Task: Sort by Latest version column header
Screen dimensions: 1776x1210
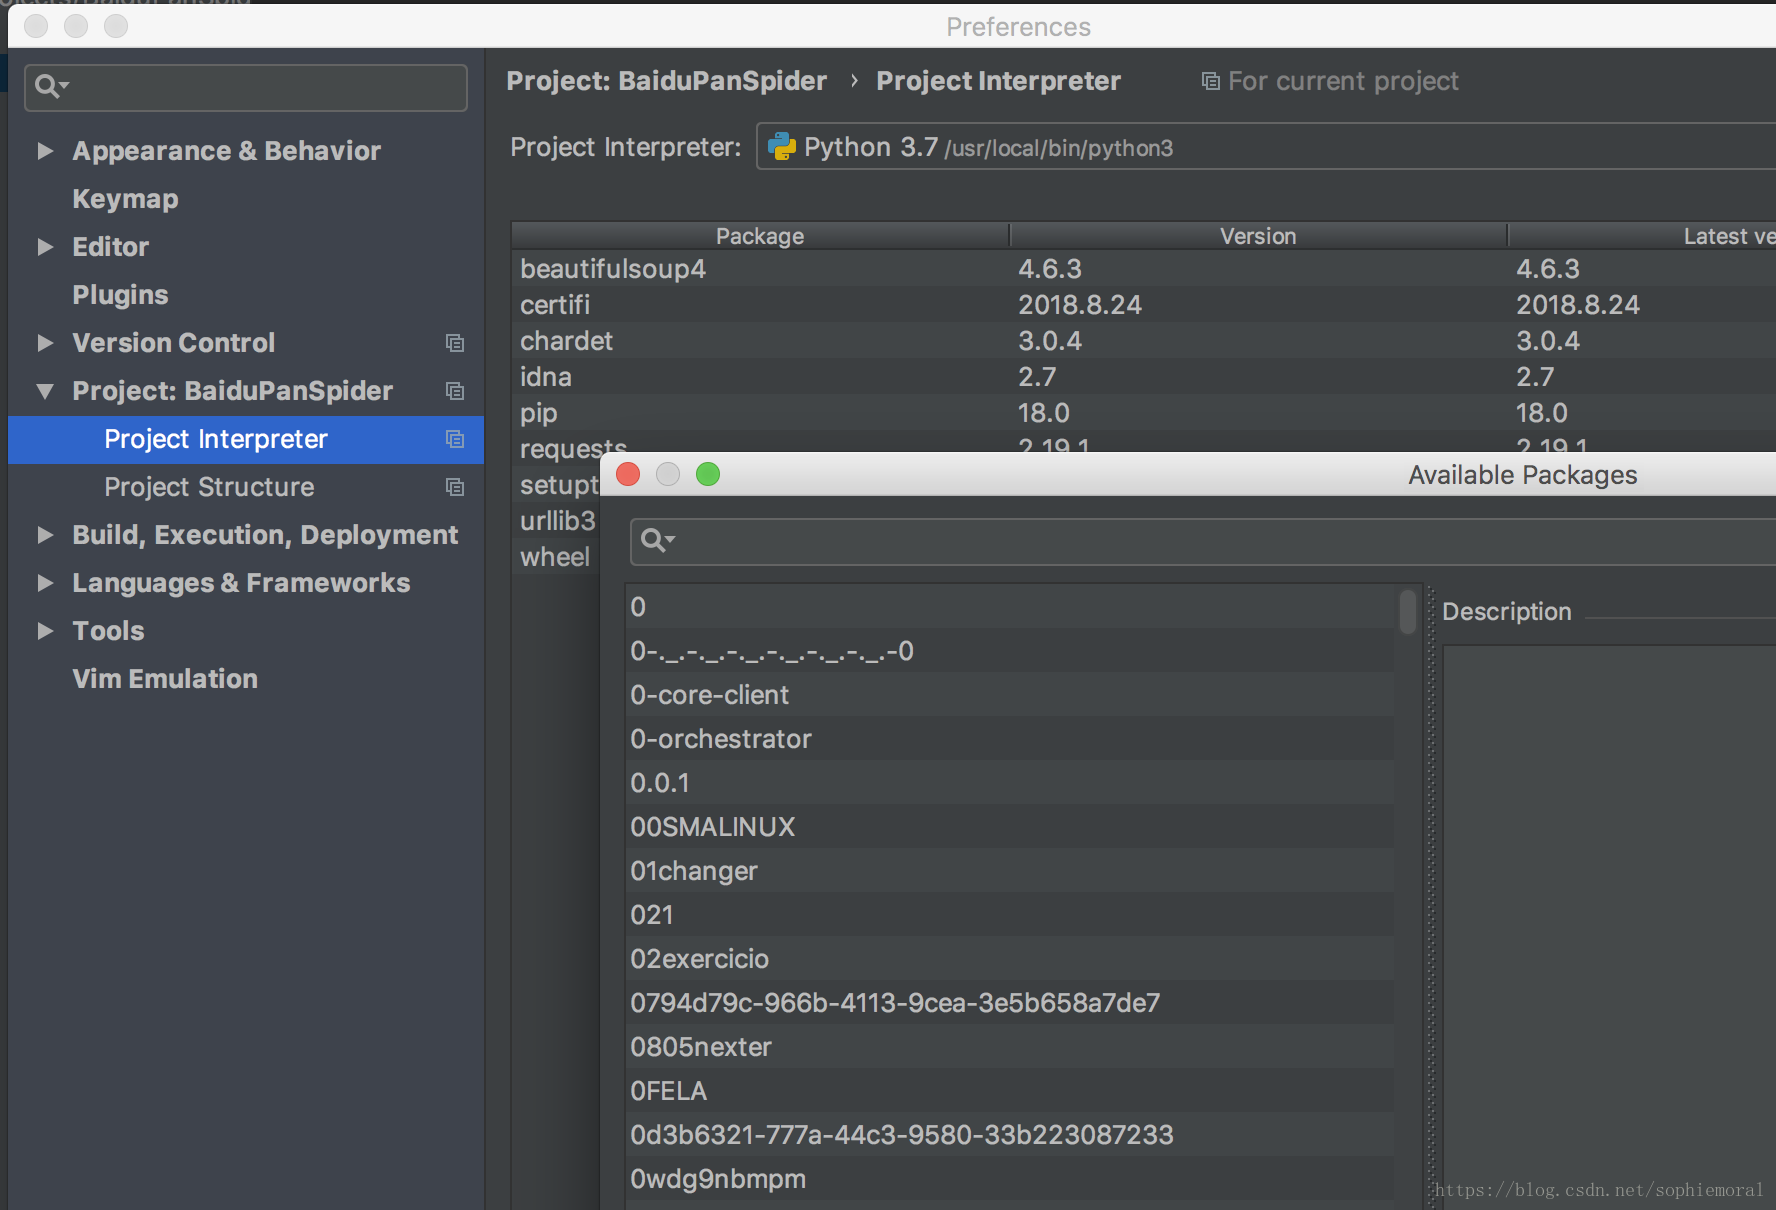Action: point(1643,236)
